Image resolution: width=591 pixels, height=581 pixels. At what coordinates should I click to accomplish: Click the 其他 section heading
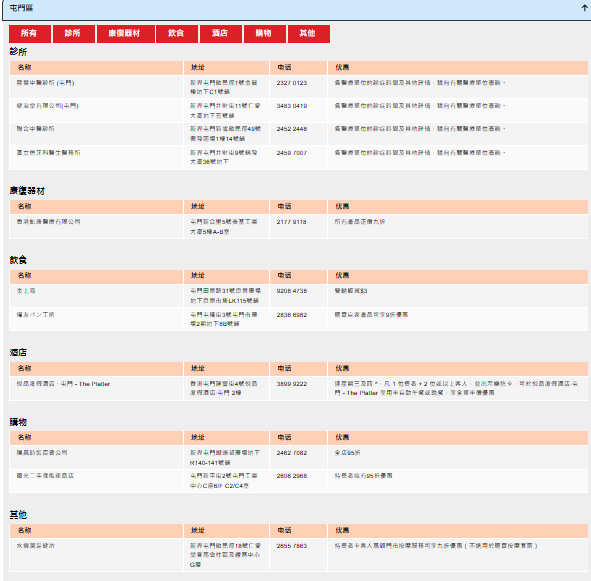point(18,515)
